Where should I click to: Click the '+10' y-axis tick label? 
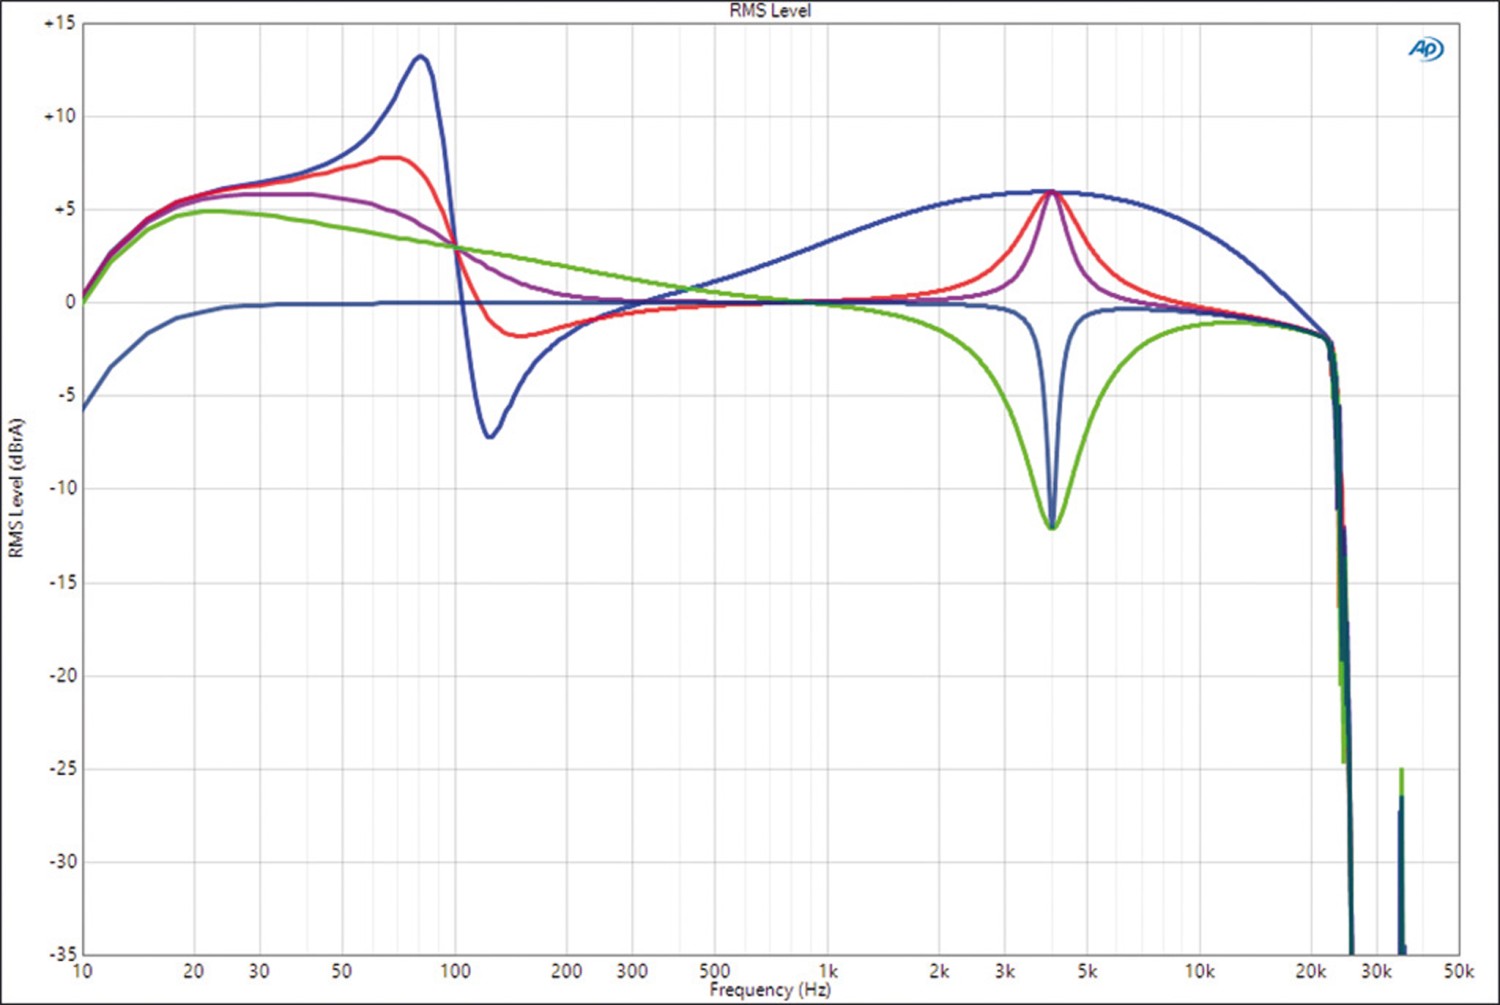60,116
